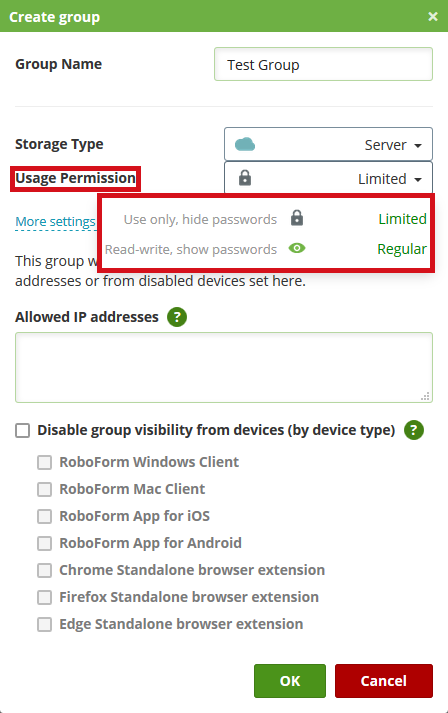
Task: Select the Limited permission menu option
Action: (267, 219)
